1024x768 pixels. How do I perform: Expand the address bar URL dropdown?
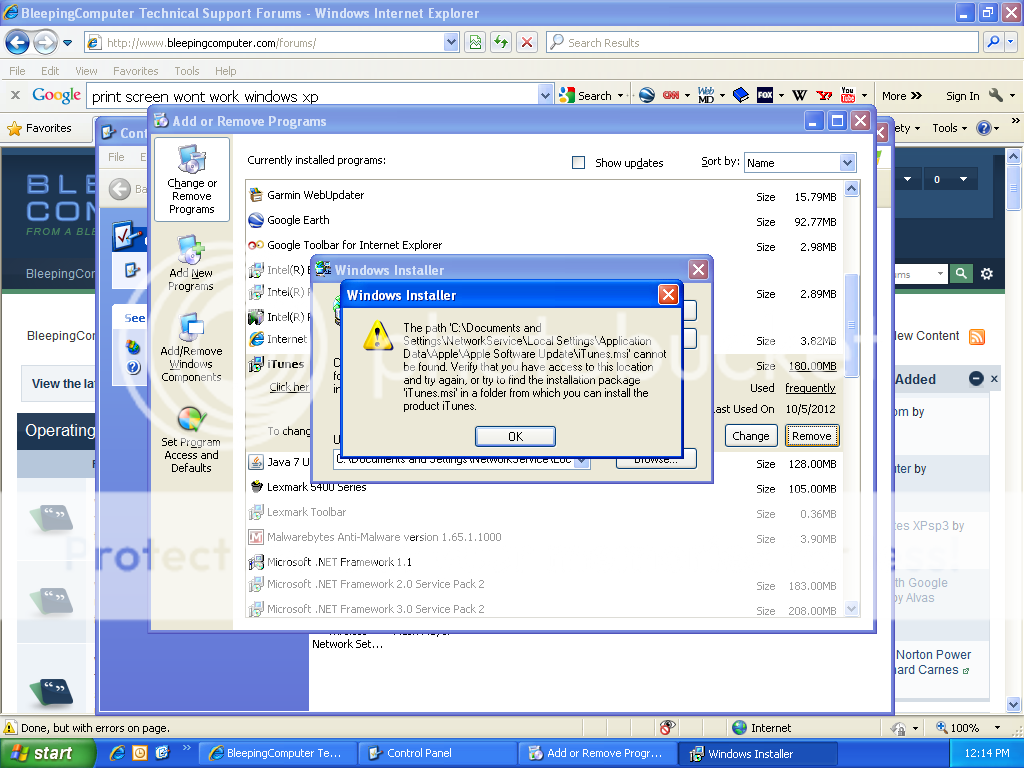pos(451,42)
